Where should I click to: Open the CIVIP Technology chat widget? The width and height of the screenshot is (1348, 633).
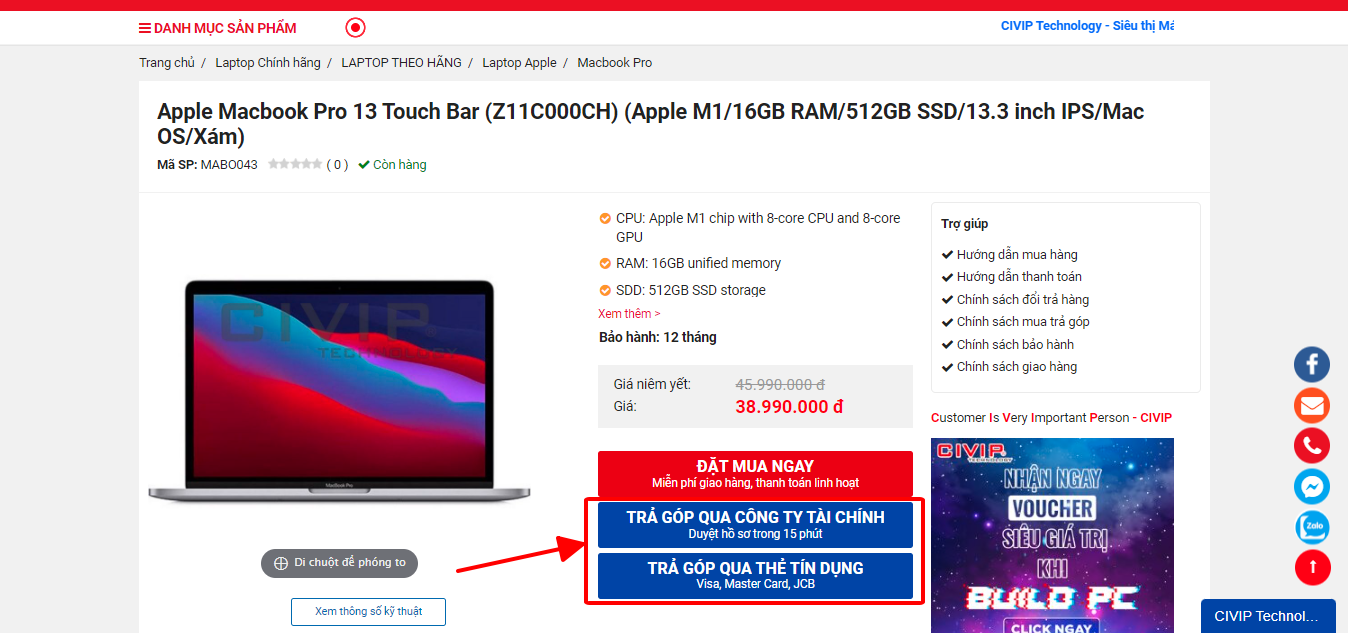click(x=1268, y=616)
